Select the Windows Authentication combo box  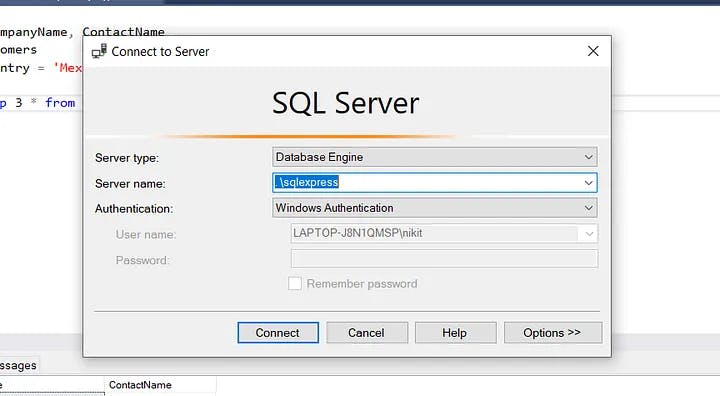pos(434,208)
